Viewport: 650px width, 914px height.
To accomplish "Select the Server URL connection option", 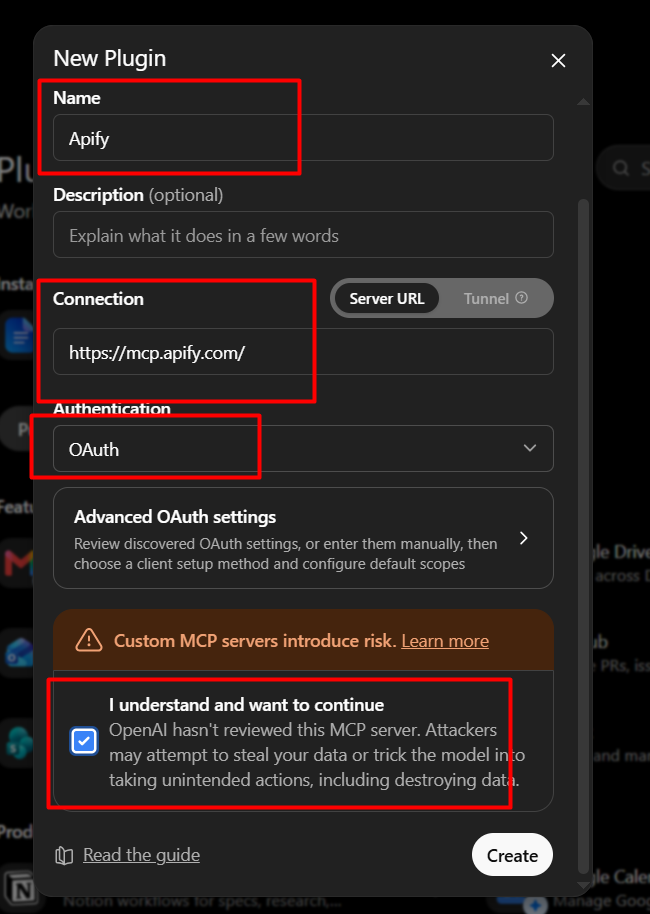I will [387, 298].
